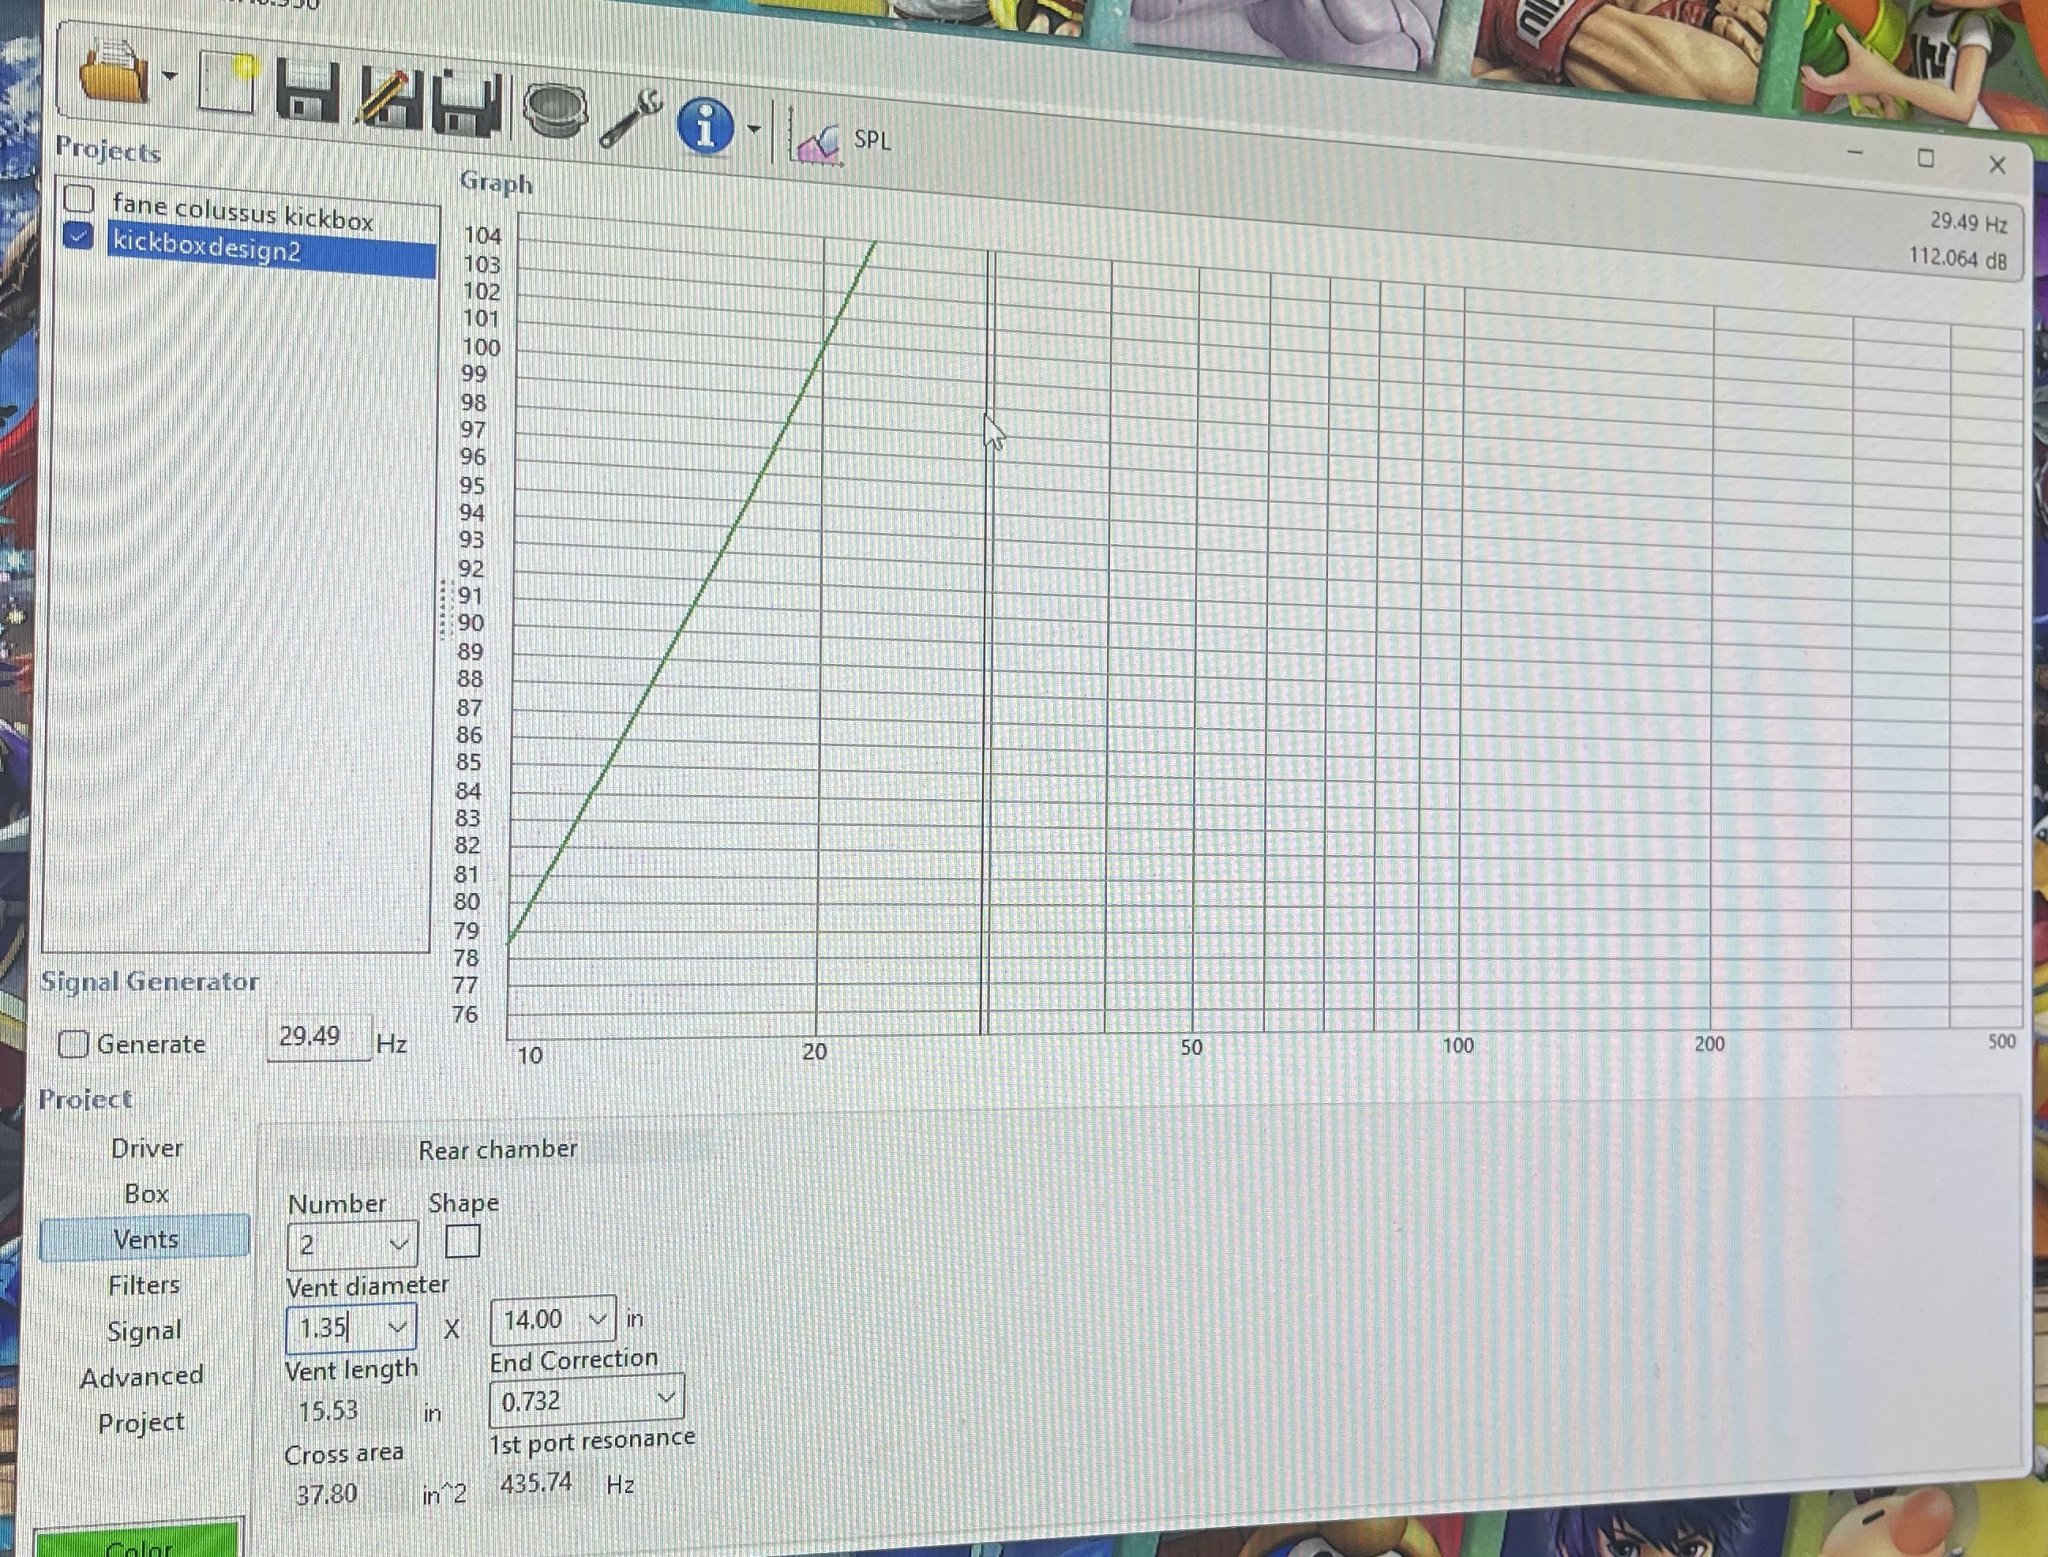Open the Box project section
This screenshot has width=2048, height=1557.
pos(146,1194)
